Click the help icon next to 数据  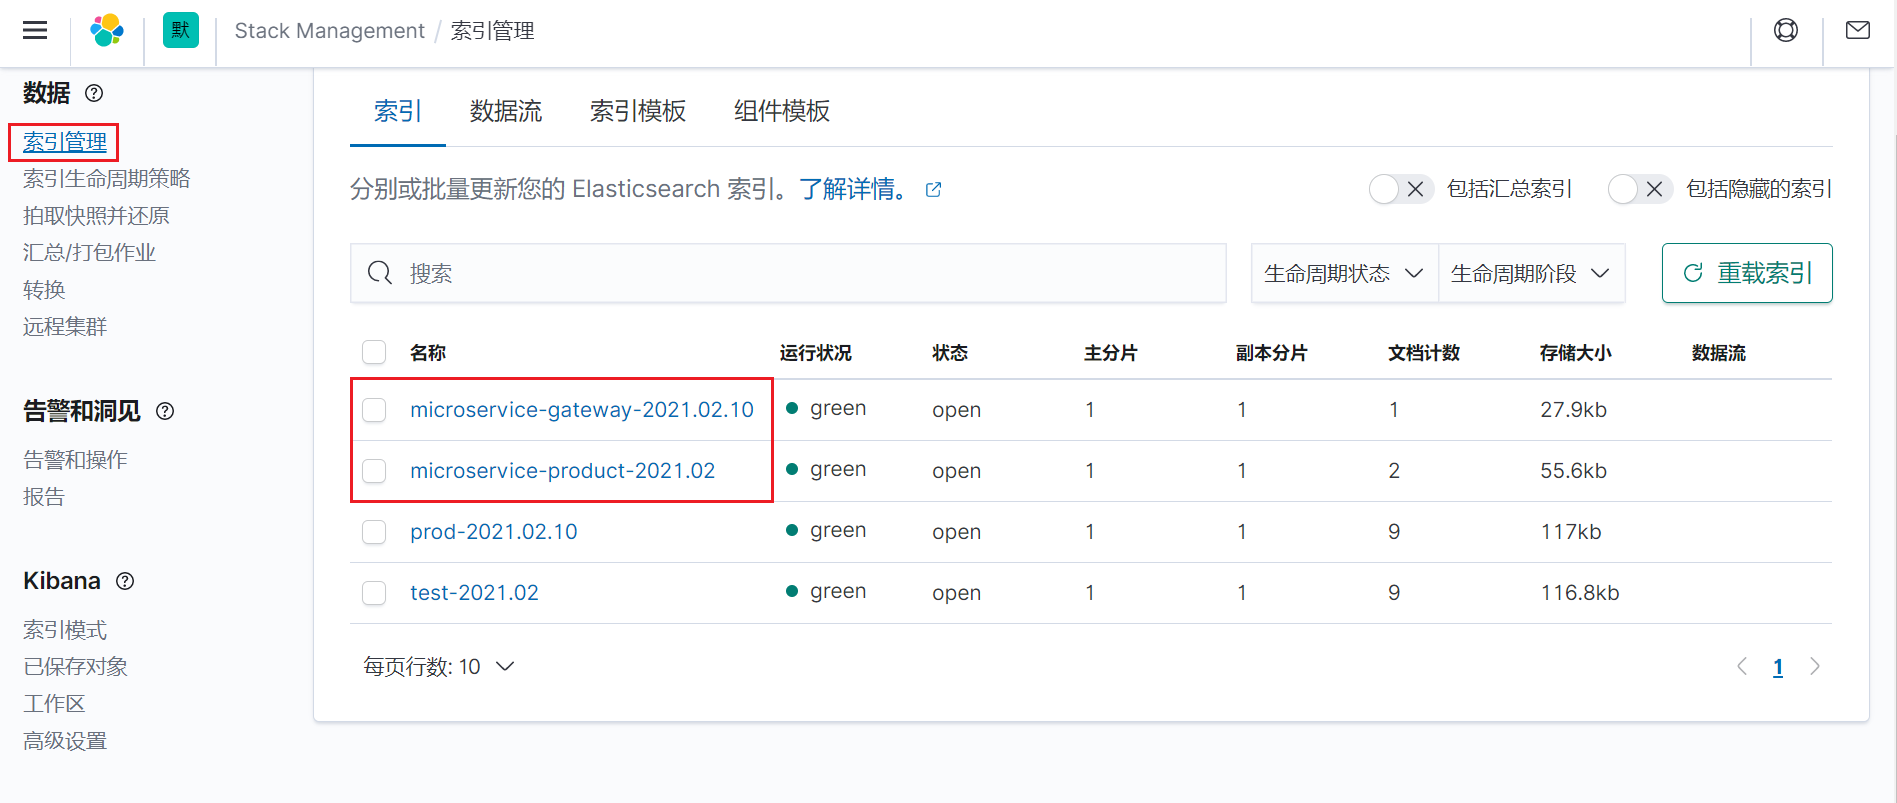click(x=94, y=93)
